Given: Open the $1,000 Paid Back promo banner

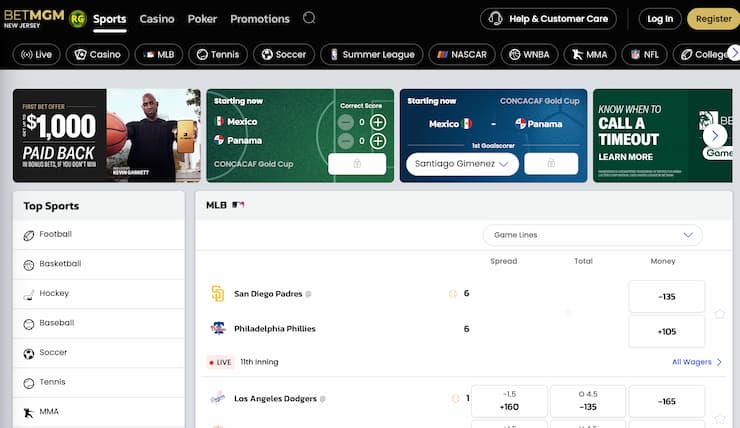Looking at the screenshot, I should click(x=107, y=135).
